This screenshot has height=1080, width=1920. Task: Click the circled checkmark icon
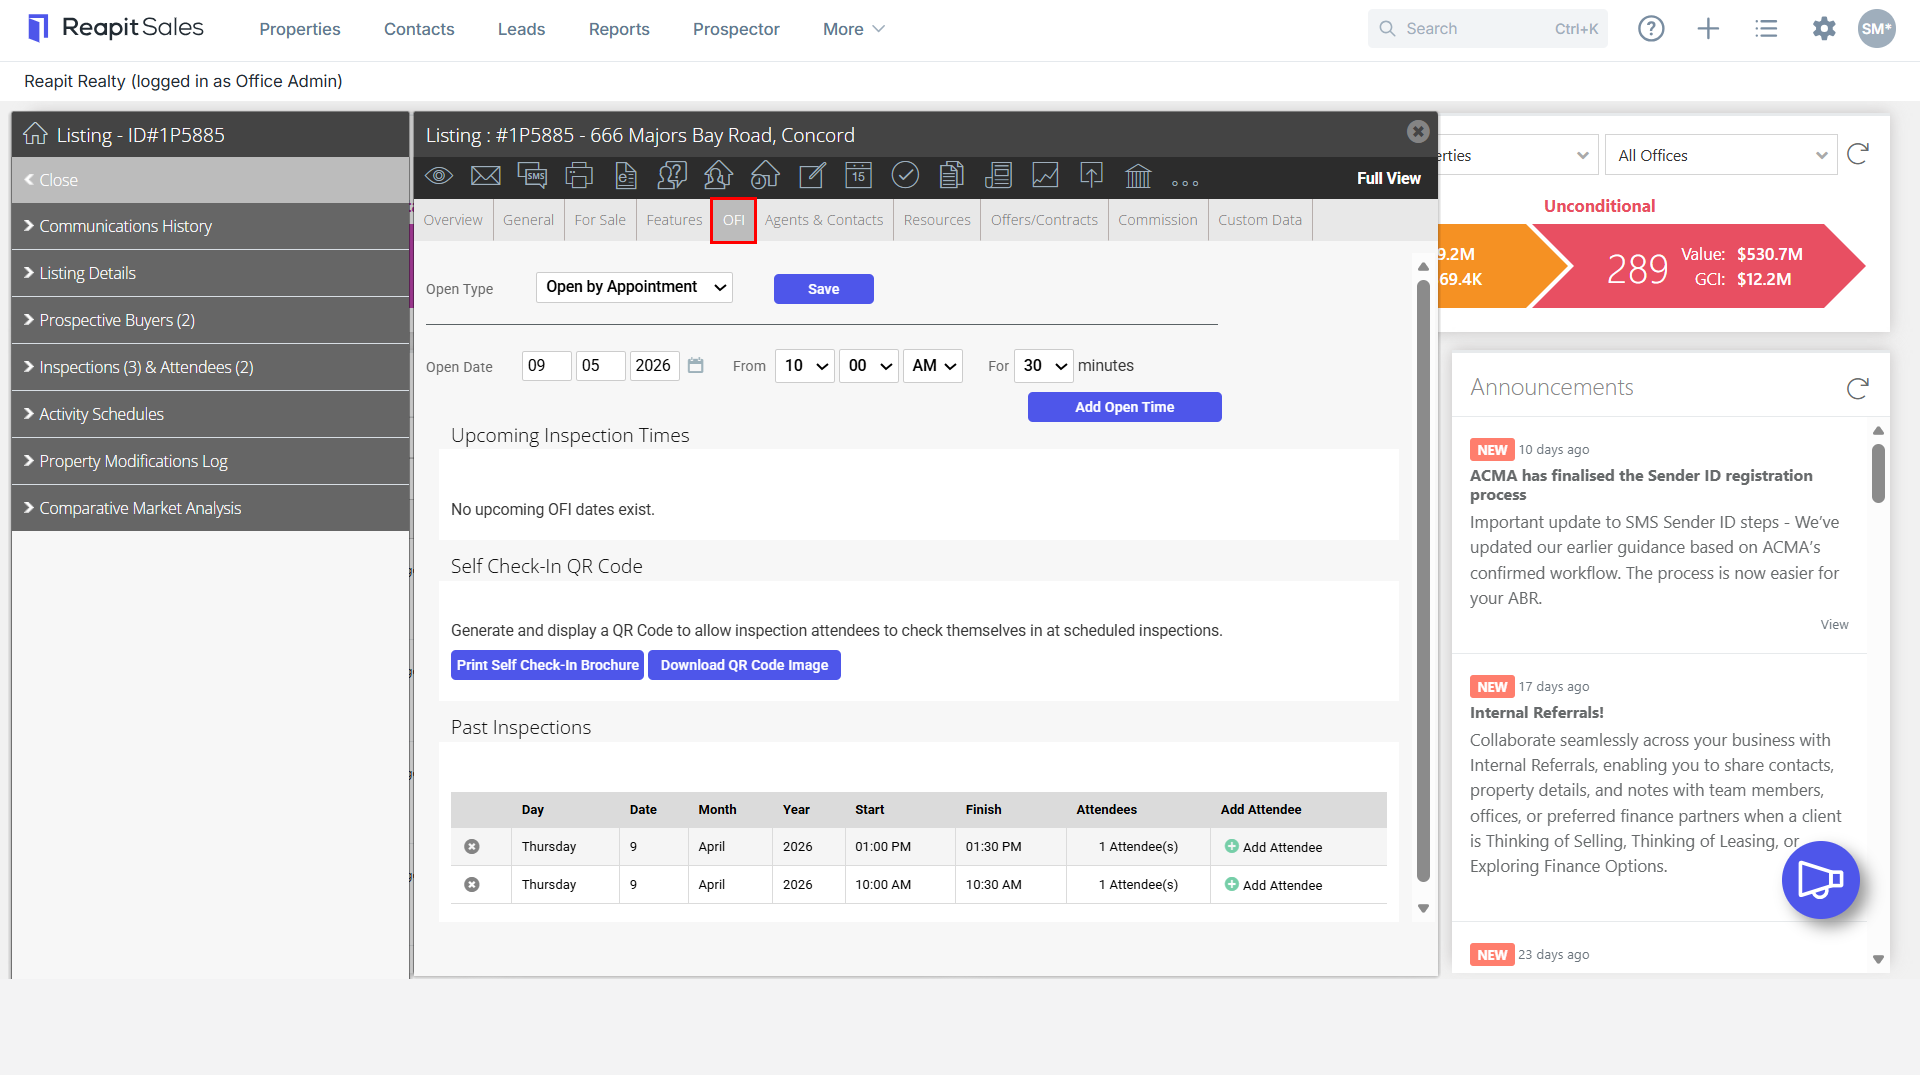coord(905,176)
